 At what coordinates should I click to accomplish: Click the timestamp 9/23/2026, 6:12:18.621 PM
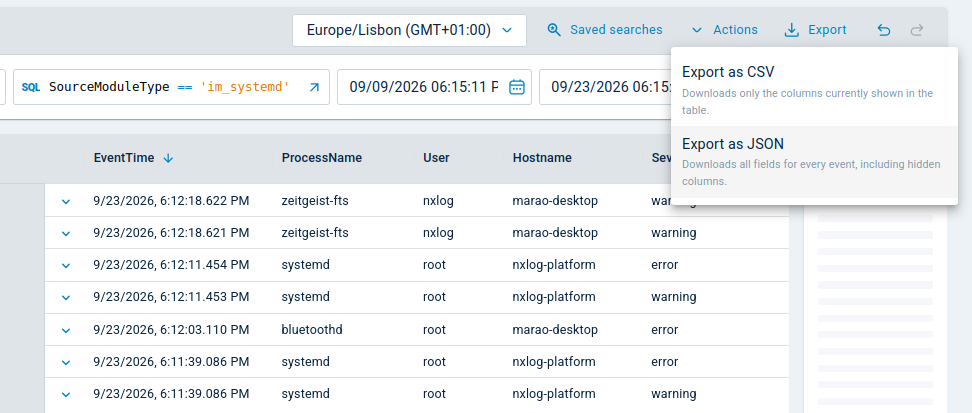[171, 233]
